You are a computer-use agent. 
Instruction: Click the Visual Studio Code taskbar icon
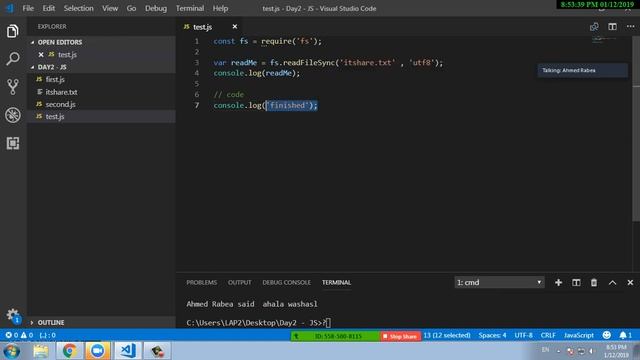point(128,351)
